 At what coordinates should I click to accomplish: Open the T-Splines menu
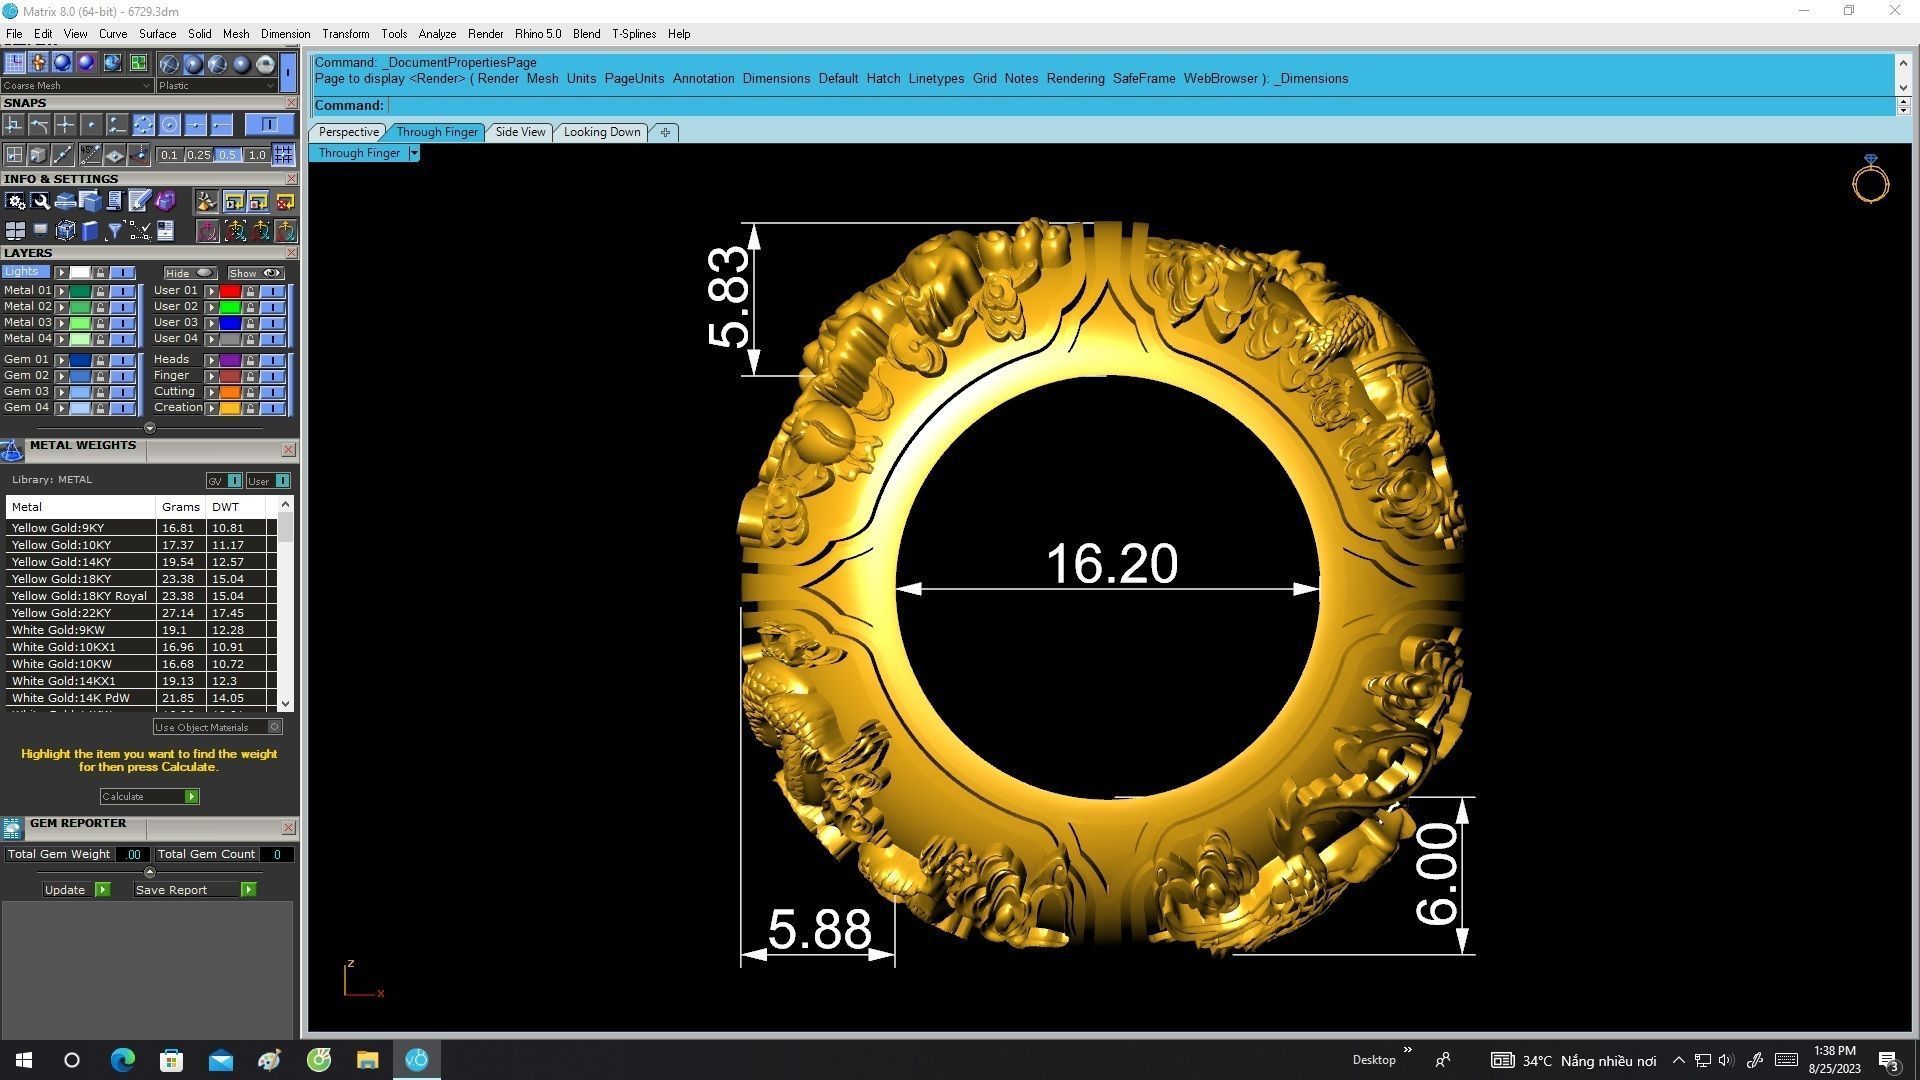tap(633, 34)
